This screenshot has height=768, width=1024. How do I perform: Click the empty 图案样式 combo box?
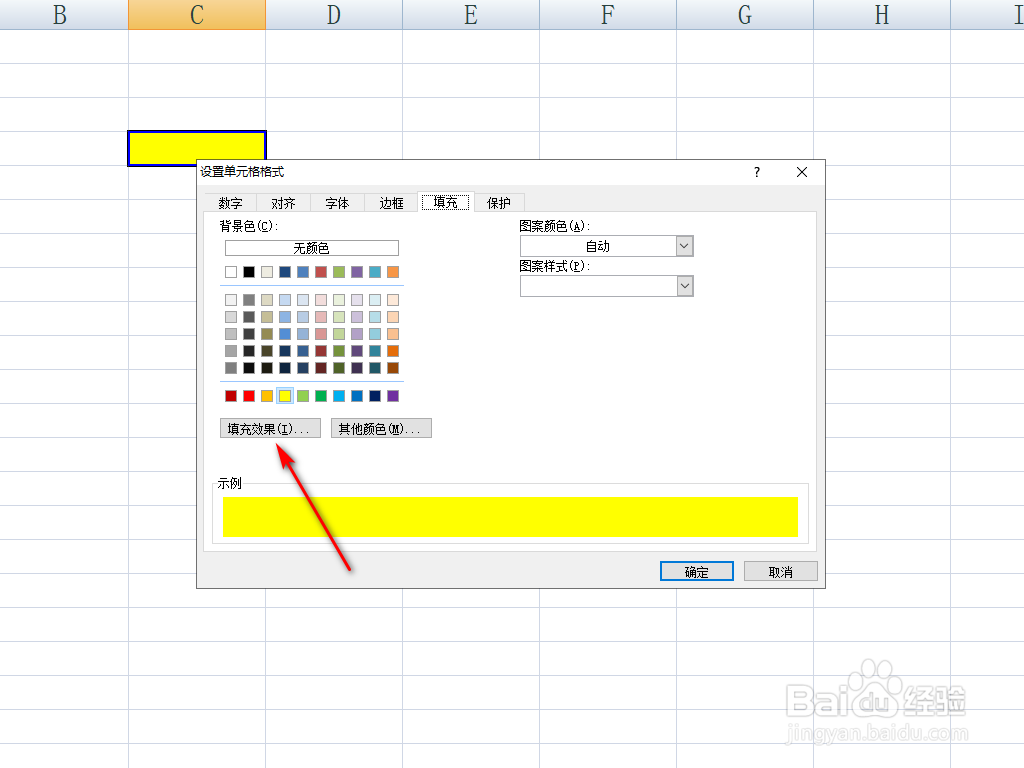point(607,286)
